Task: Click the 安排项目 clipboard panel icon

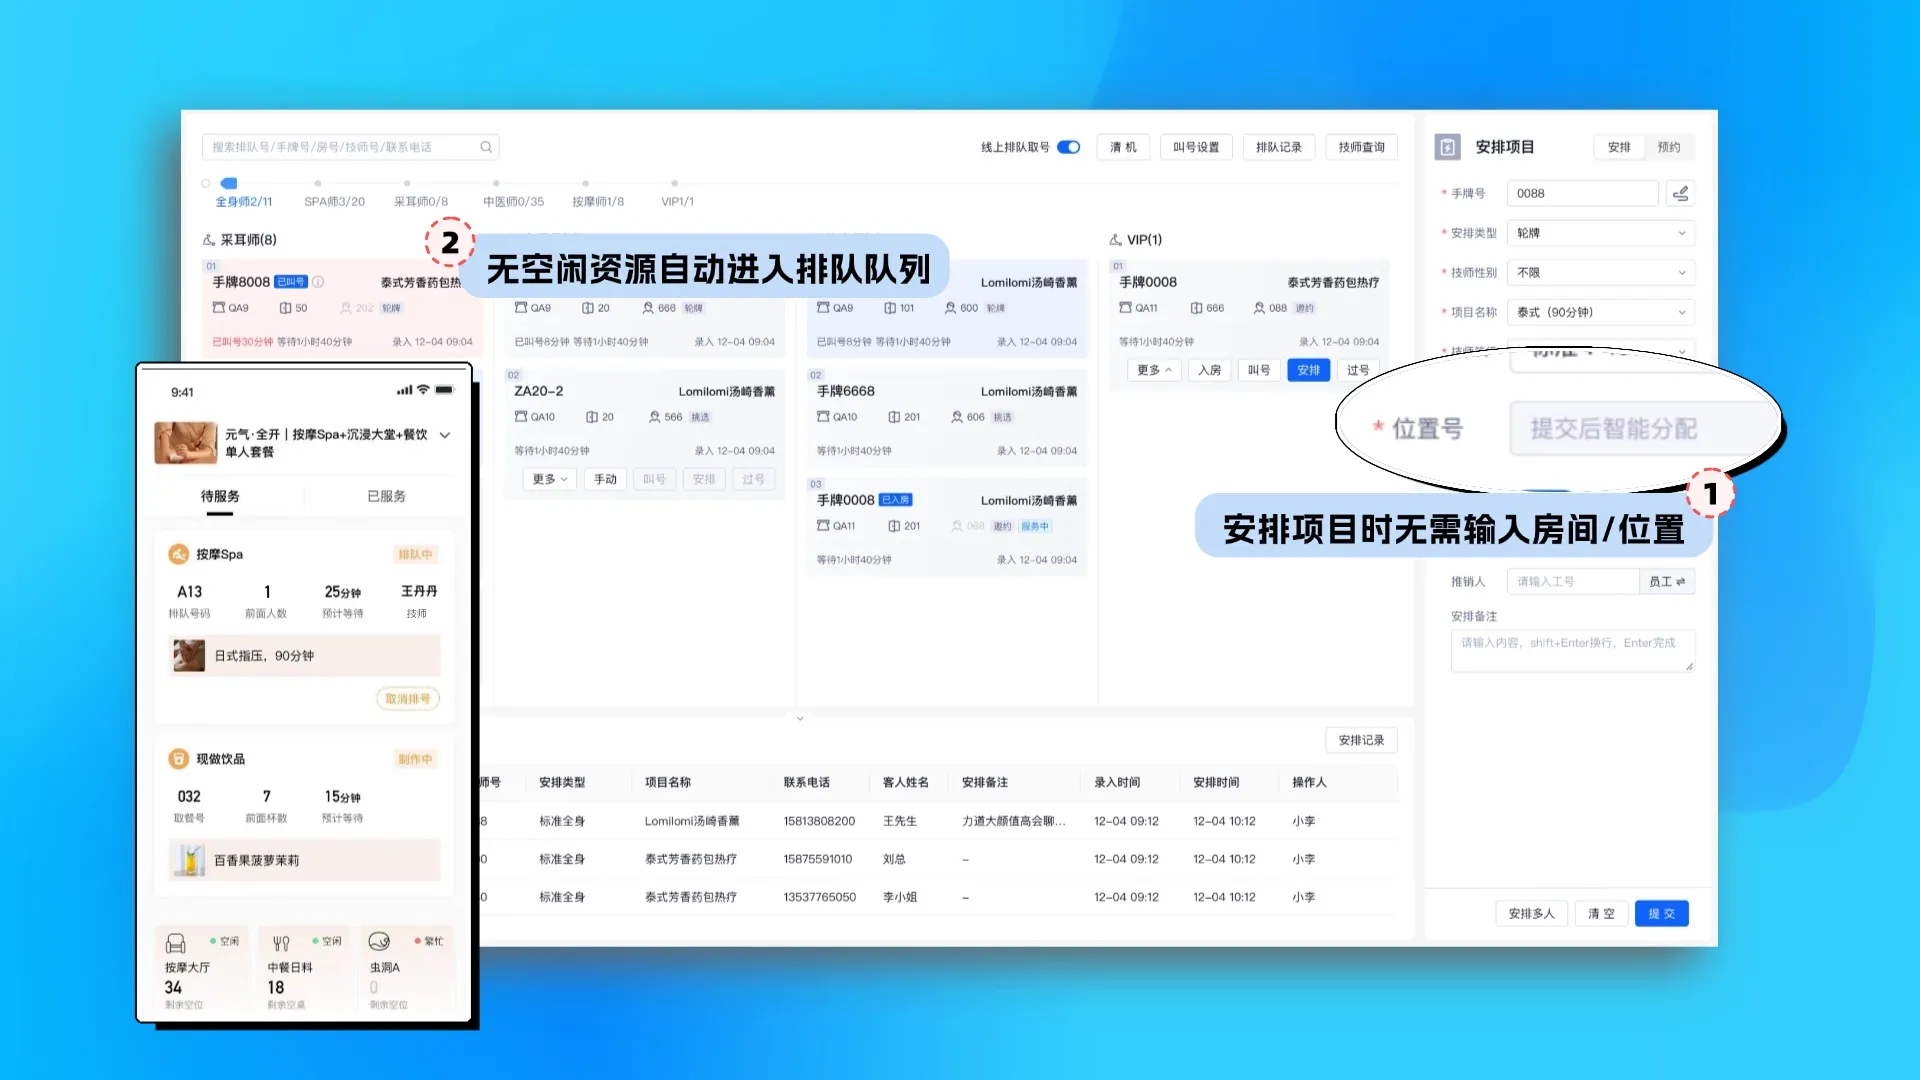Action: pyautogui.click(x=1447, y=147)
